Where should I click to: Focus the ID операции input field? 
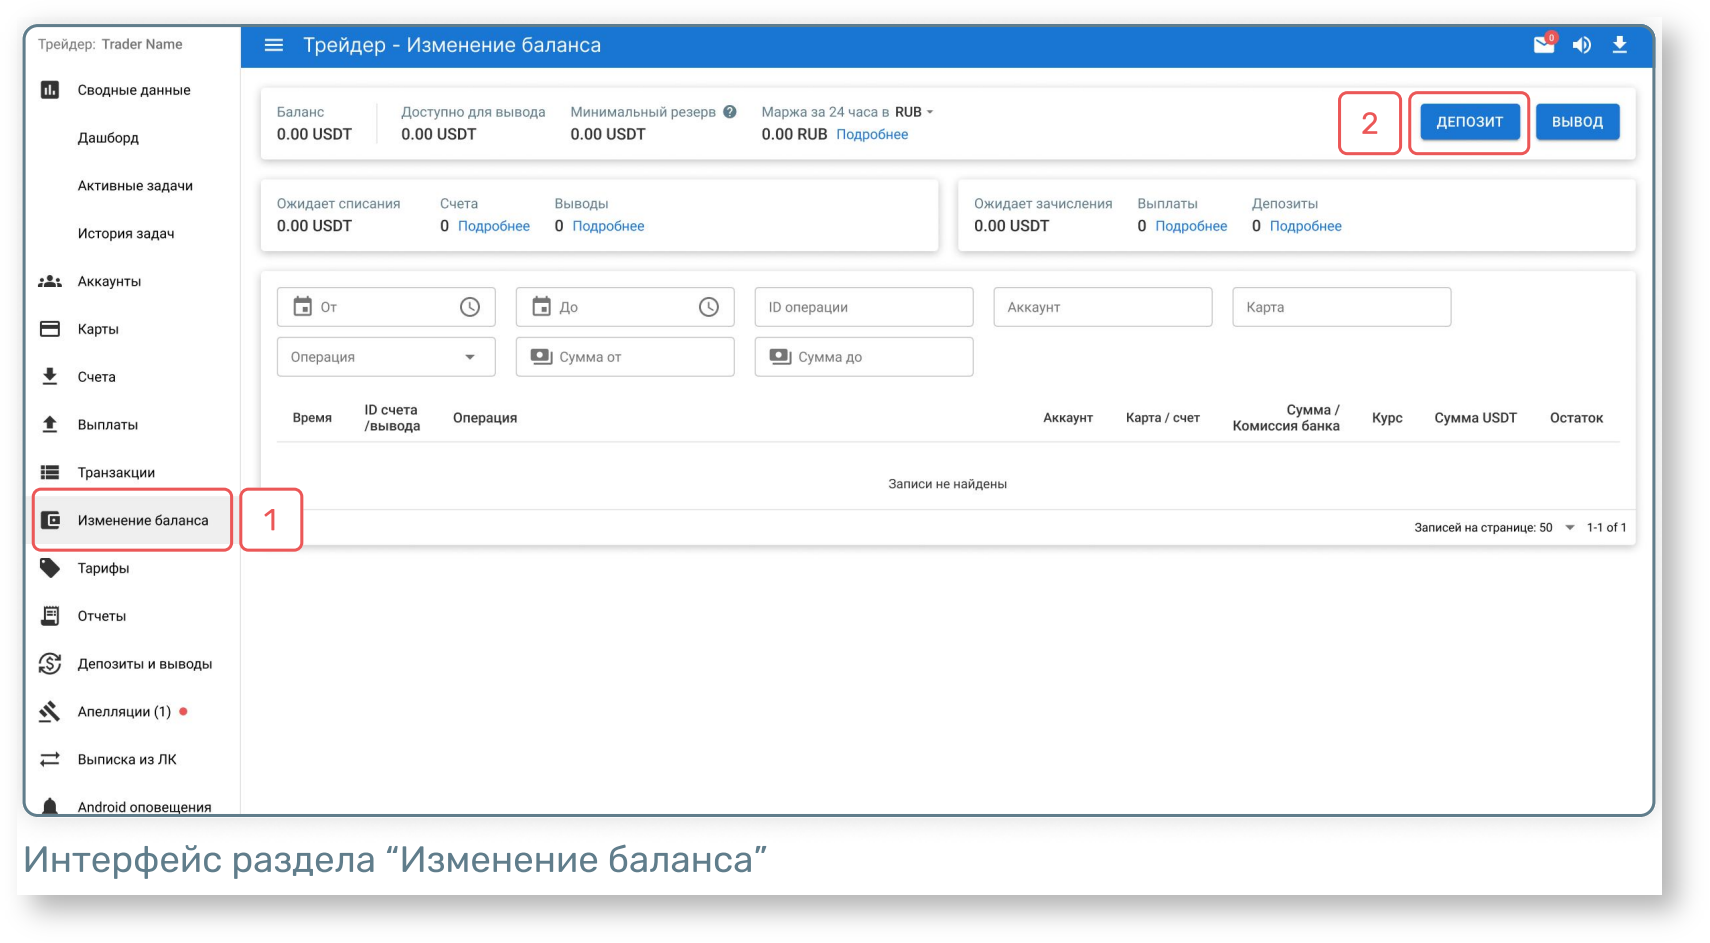pos(864,307)
